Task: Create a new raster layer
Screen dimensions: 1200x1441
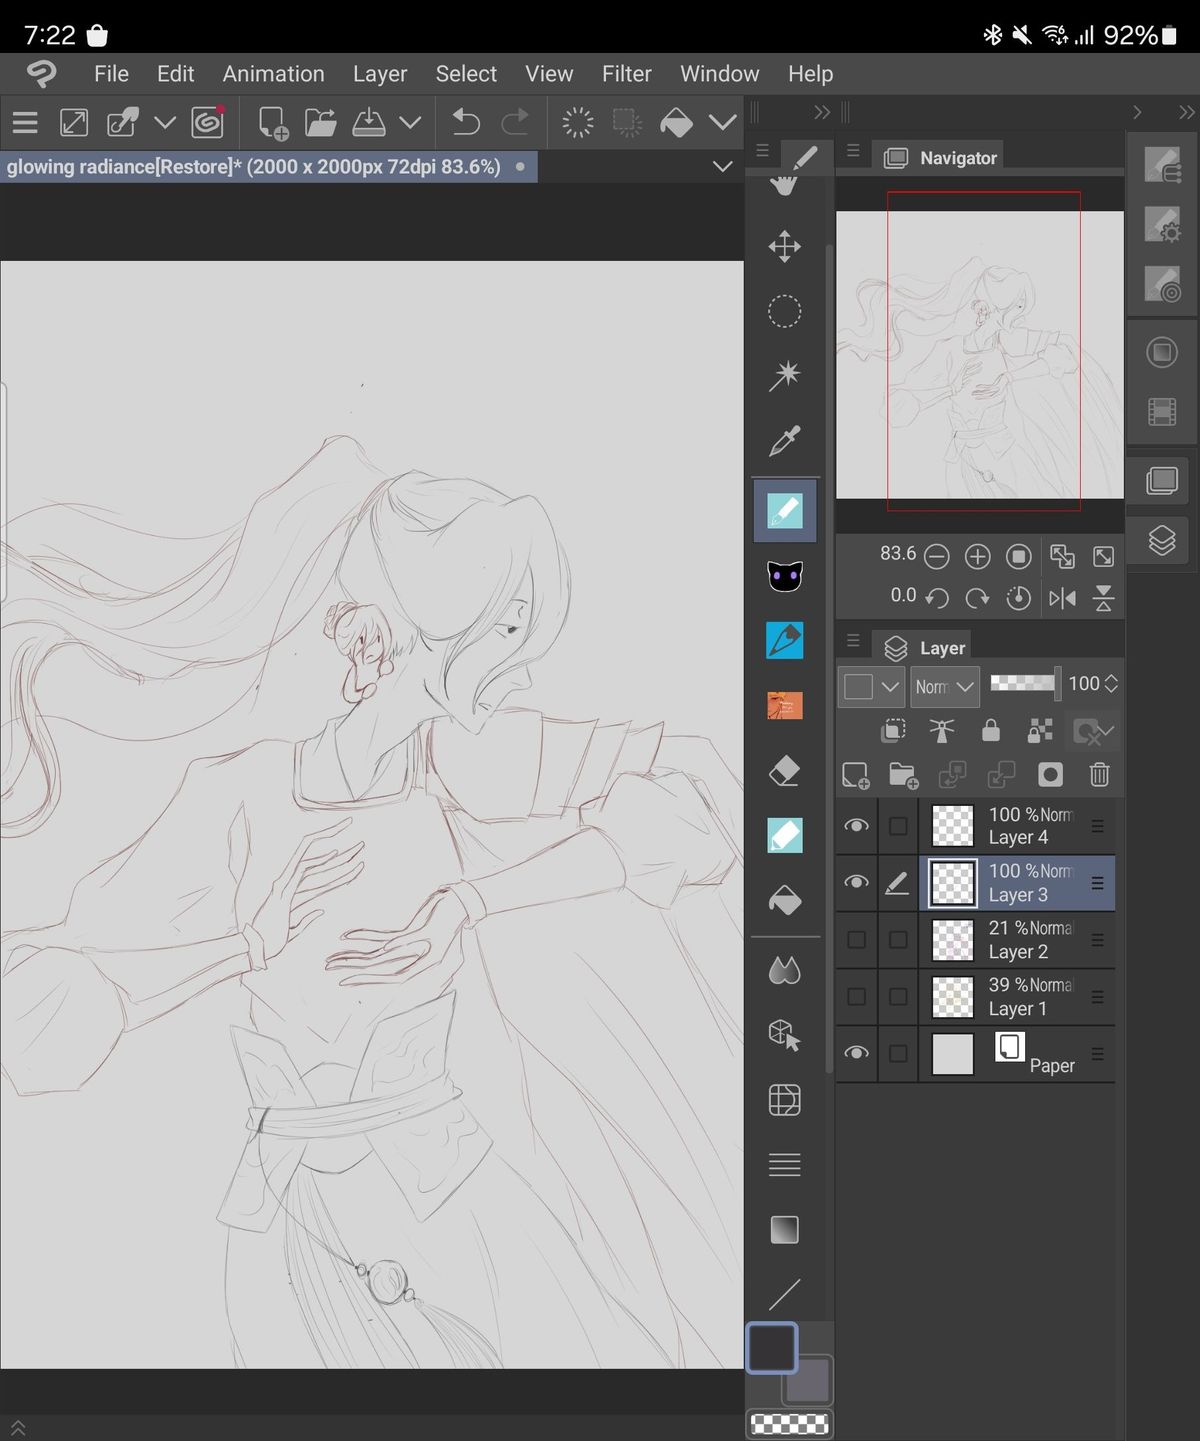Action: coord(856,775)
